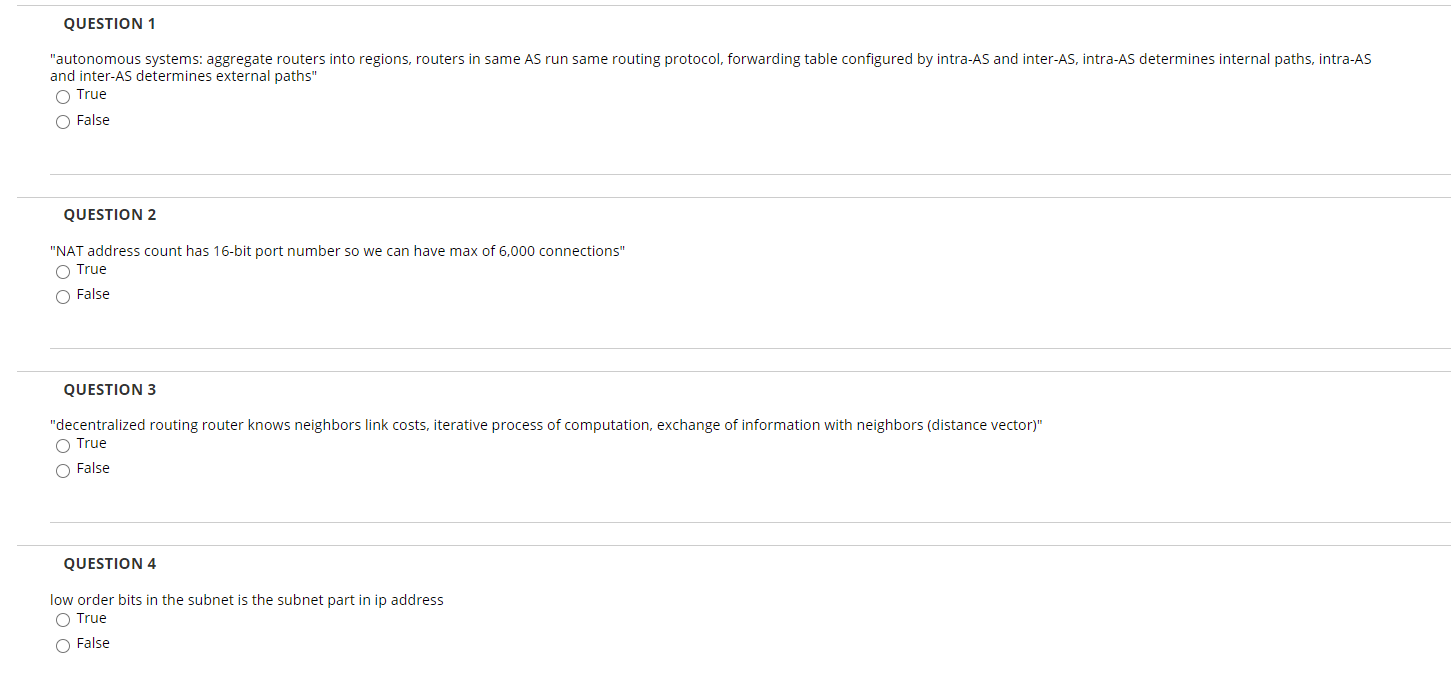The width and height of the screenshot is (1451, 695).
Task: Select True for Question 3
Action: (62, 445)
